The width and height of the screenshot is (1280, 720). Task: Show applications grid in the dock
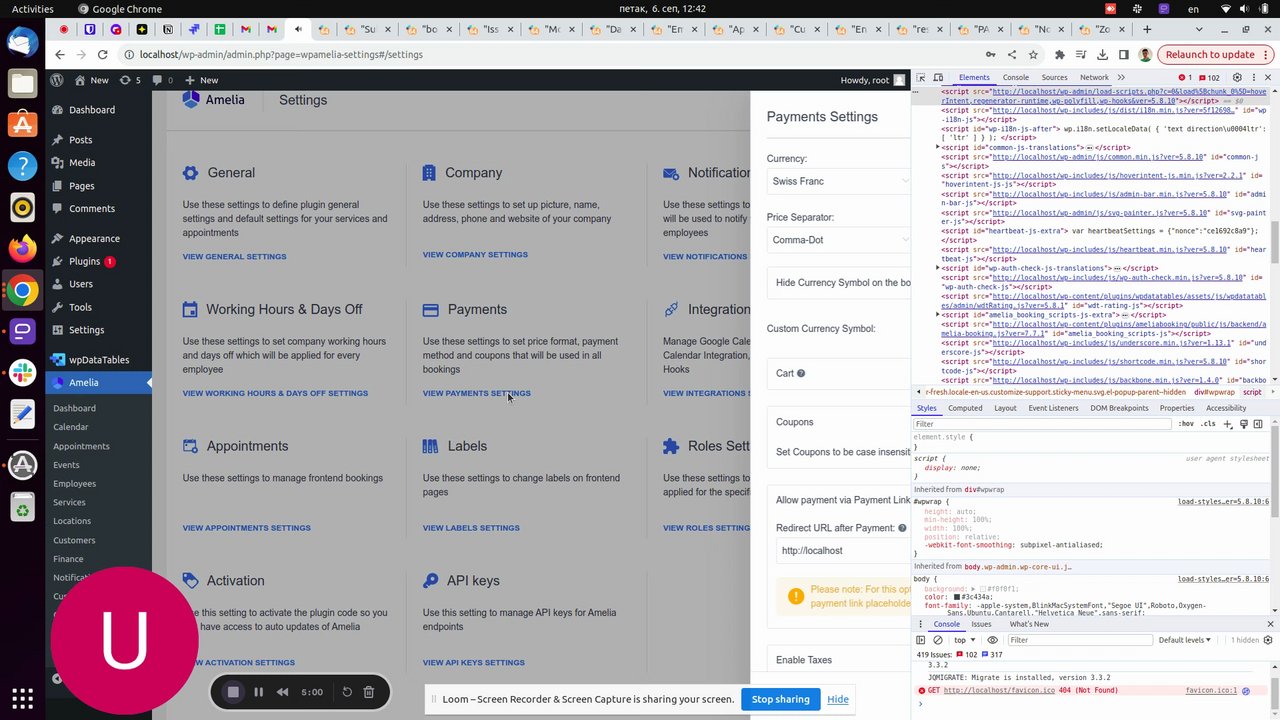pyautogui.click(x=22, y=698)
